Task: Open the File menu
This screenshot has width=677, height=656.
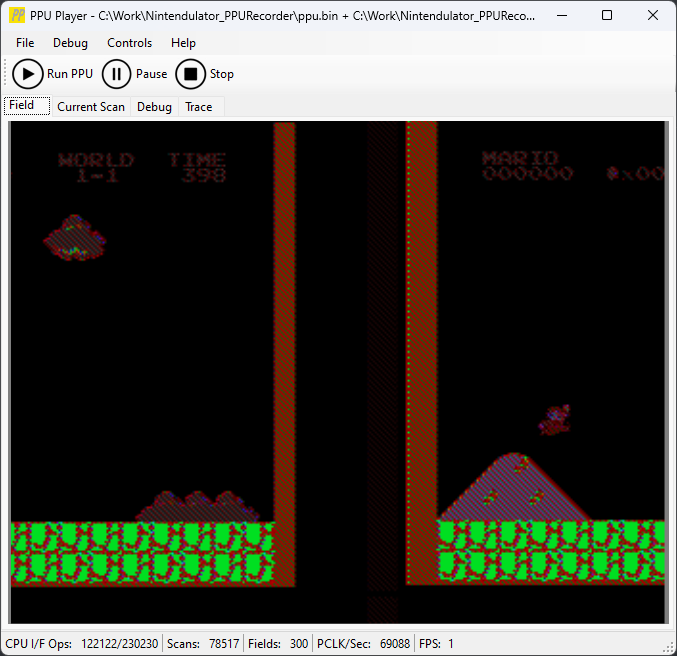Action: click(25, 43)
